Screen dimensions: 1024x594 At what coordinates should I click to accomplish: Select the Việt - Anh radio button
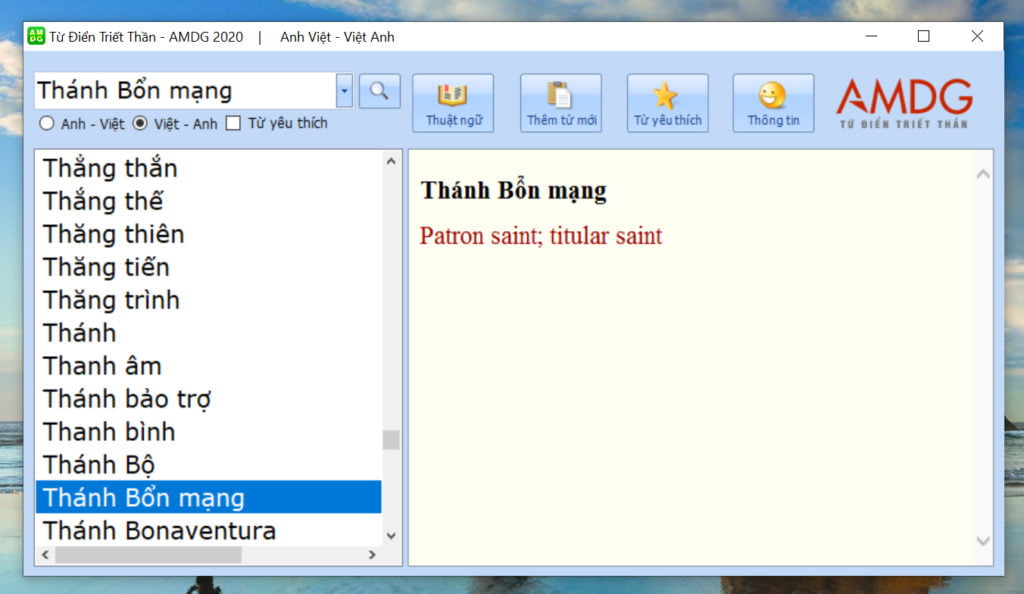pos(140,124)
